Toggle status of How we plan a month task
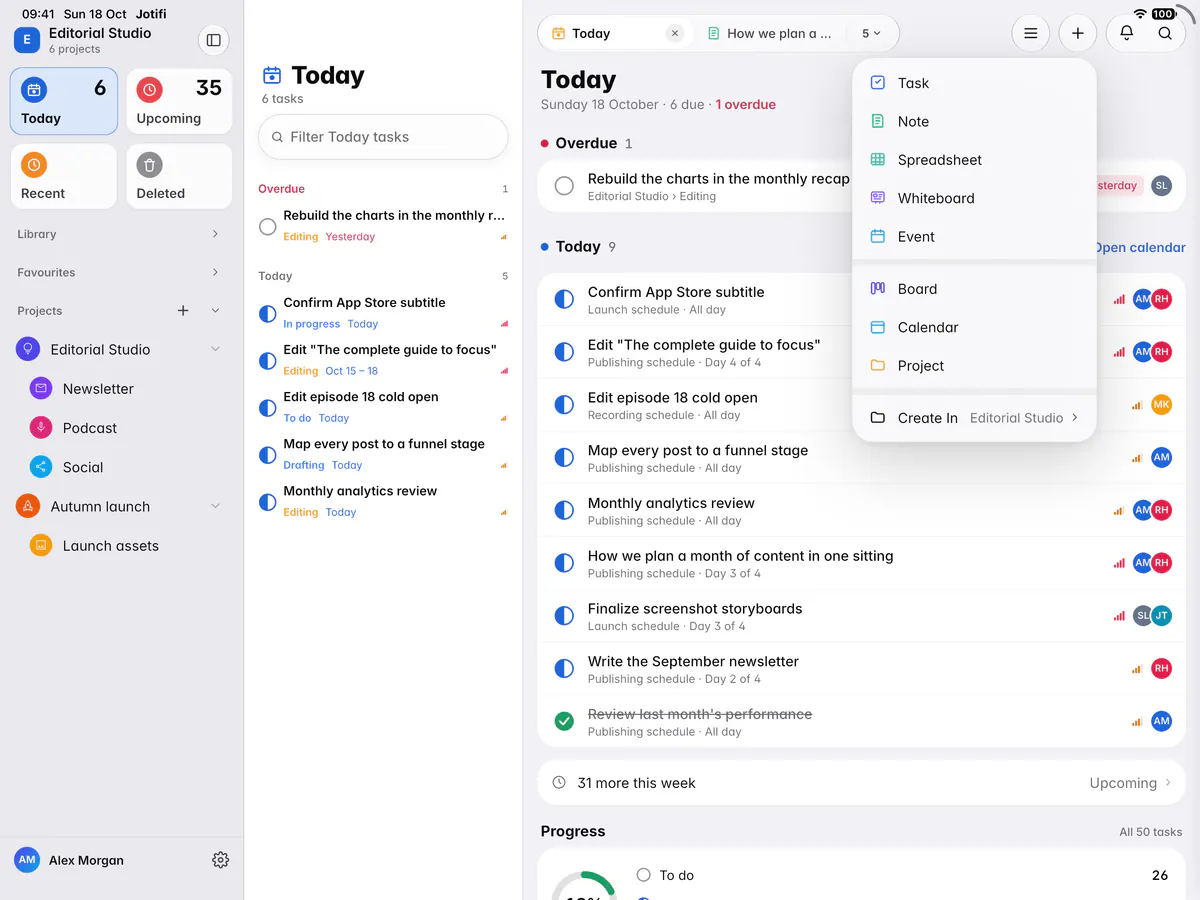 (x=564, y=563)
